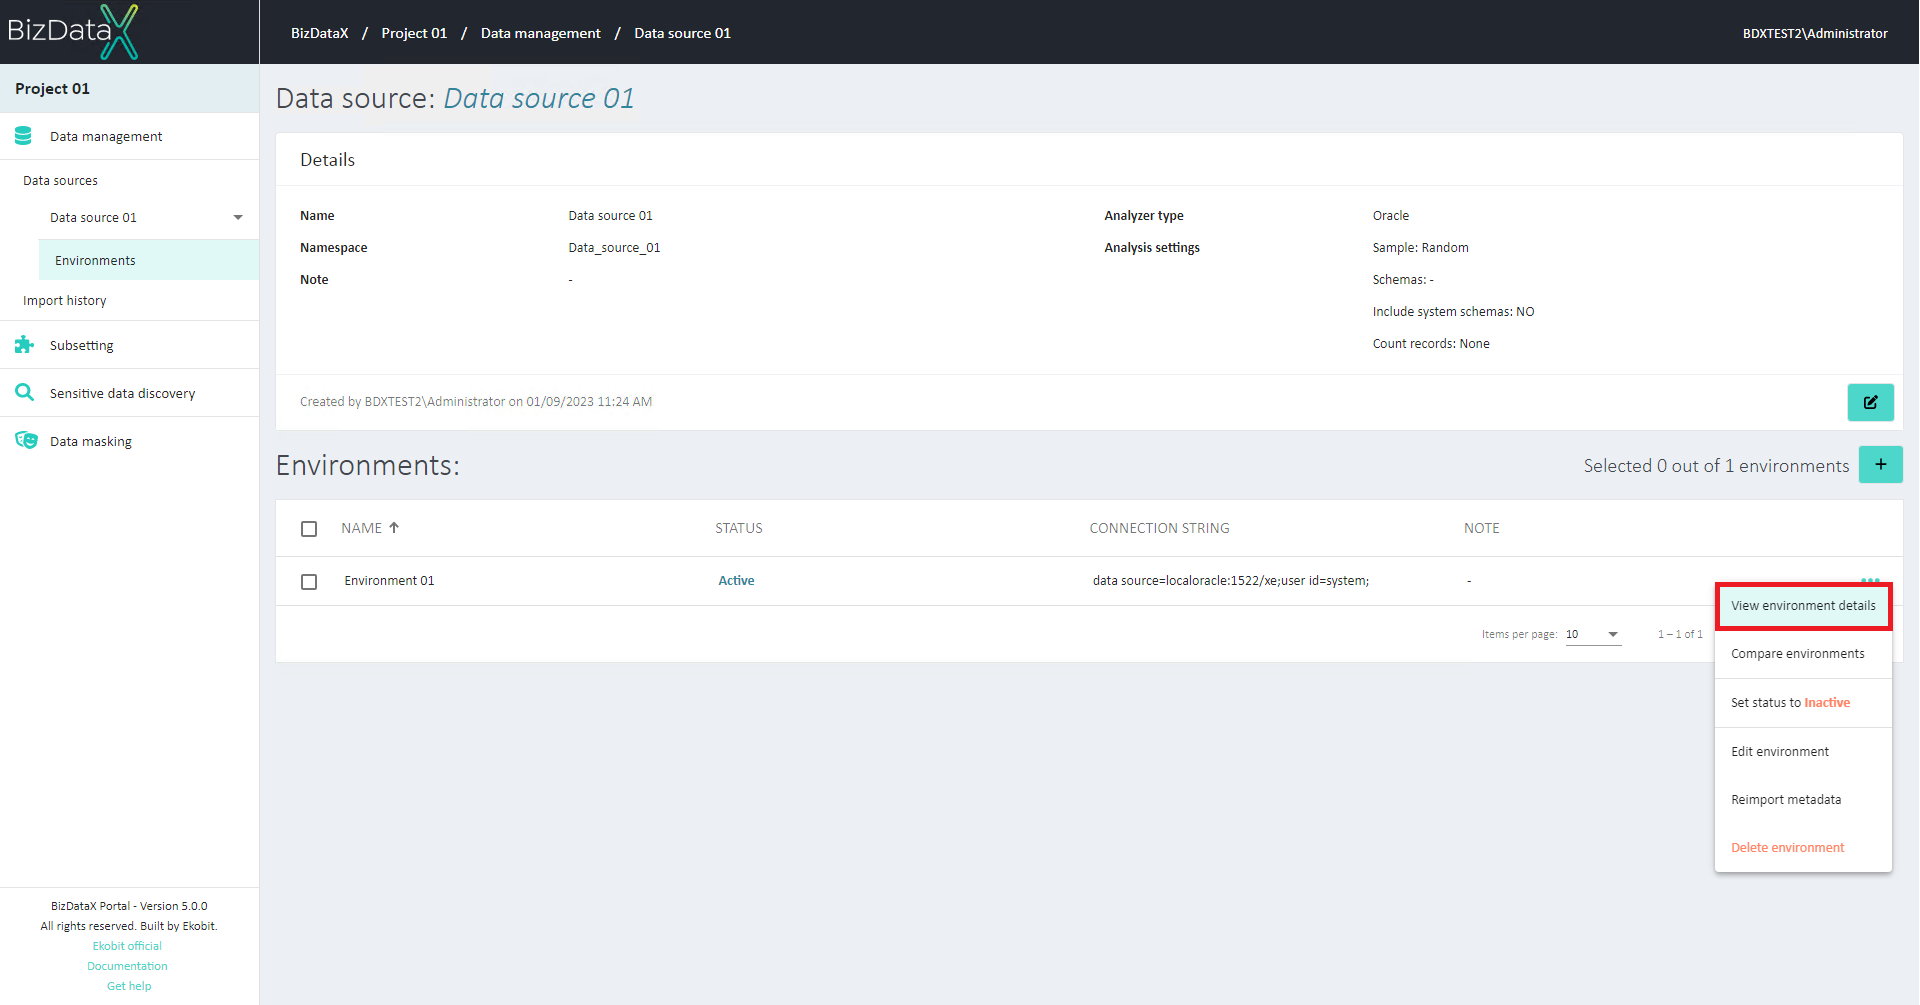Click the Project 01 sidebar header
The image size is (1920, 1005).
click(x=129, y=89)
